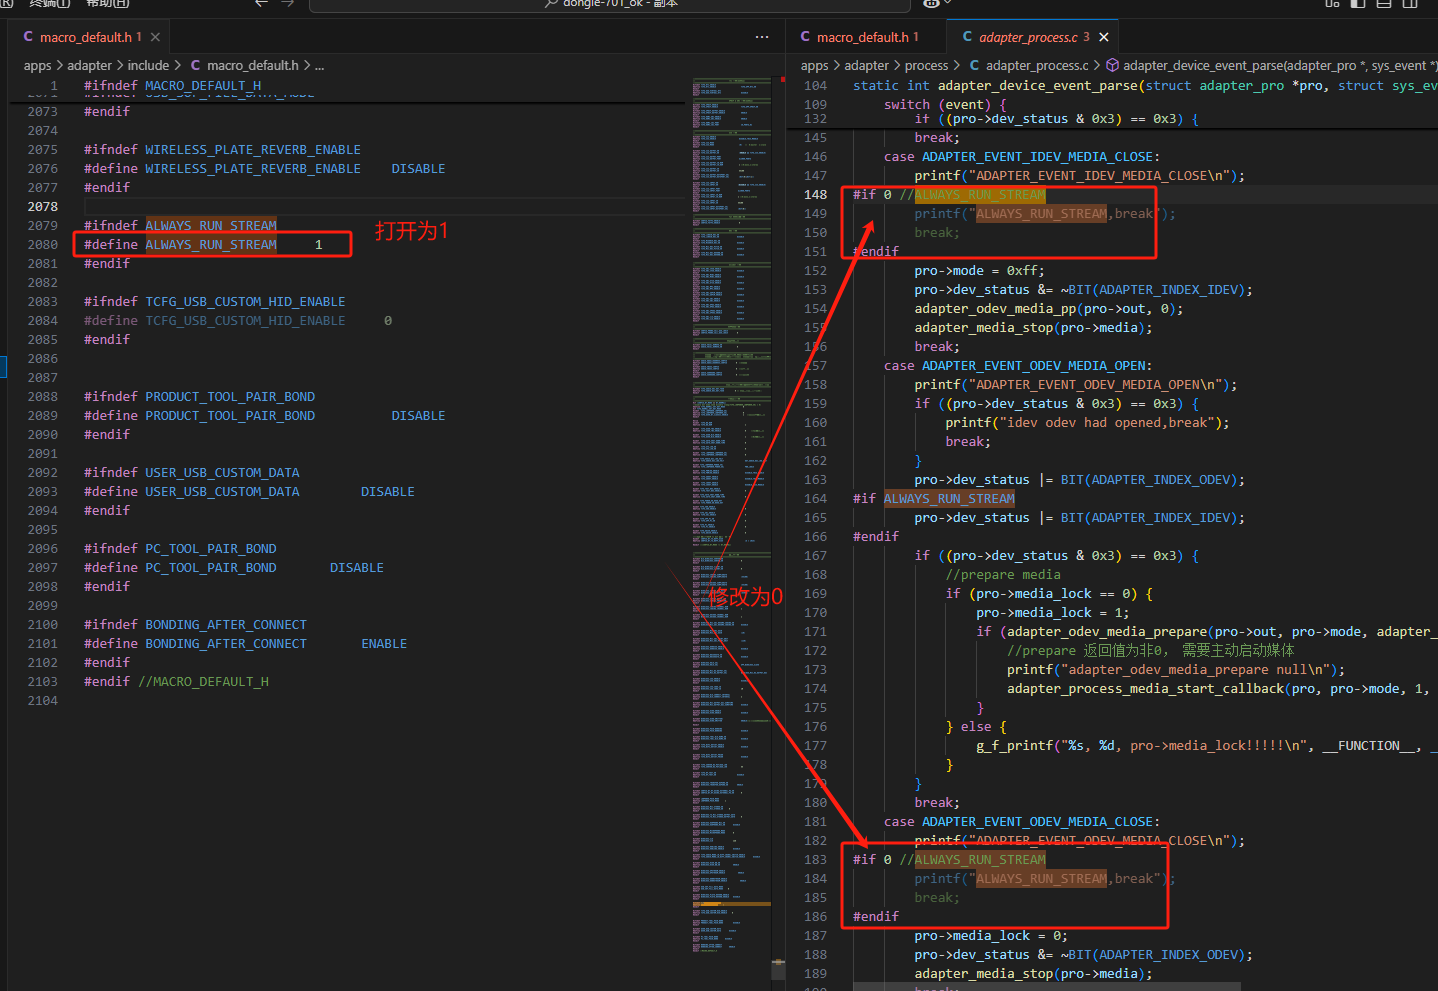This screenshot has width=1438, height=991.
Task: Click '#define PC_TOOL_PAIR_BOND' line
Action: click(x=234, y=567)
